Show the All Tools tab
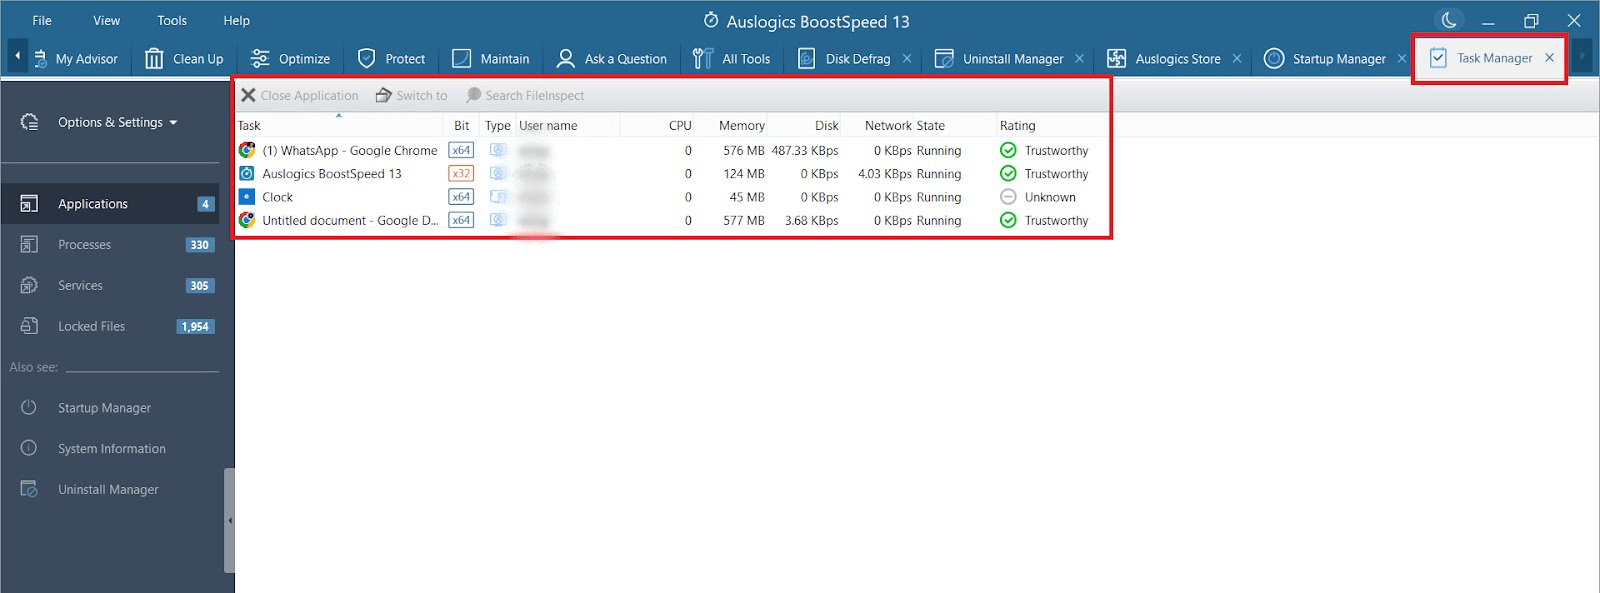This screenshot has height=593, width=1600. pyautogui.click(x=731, y=59)
